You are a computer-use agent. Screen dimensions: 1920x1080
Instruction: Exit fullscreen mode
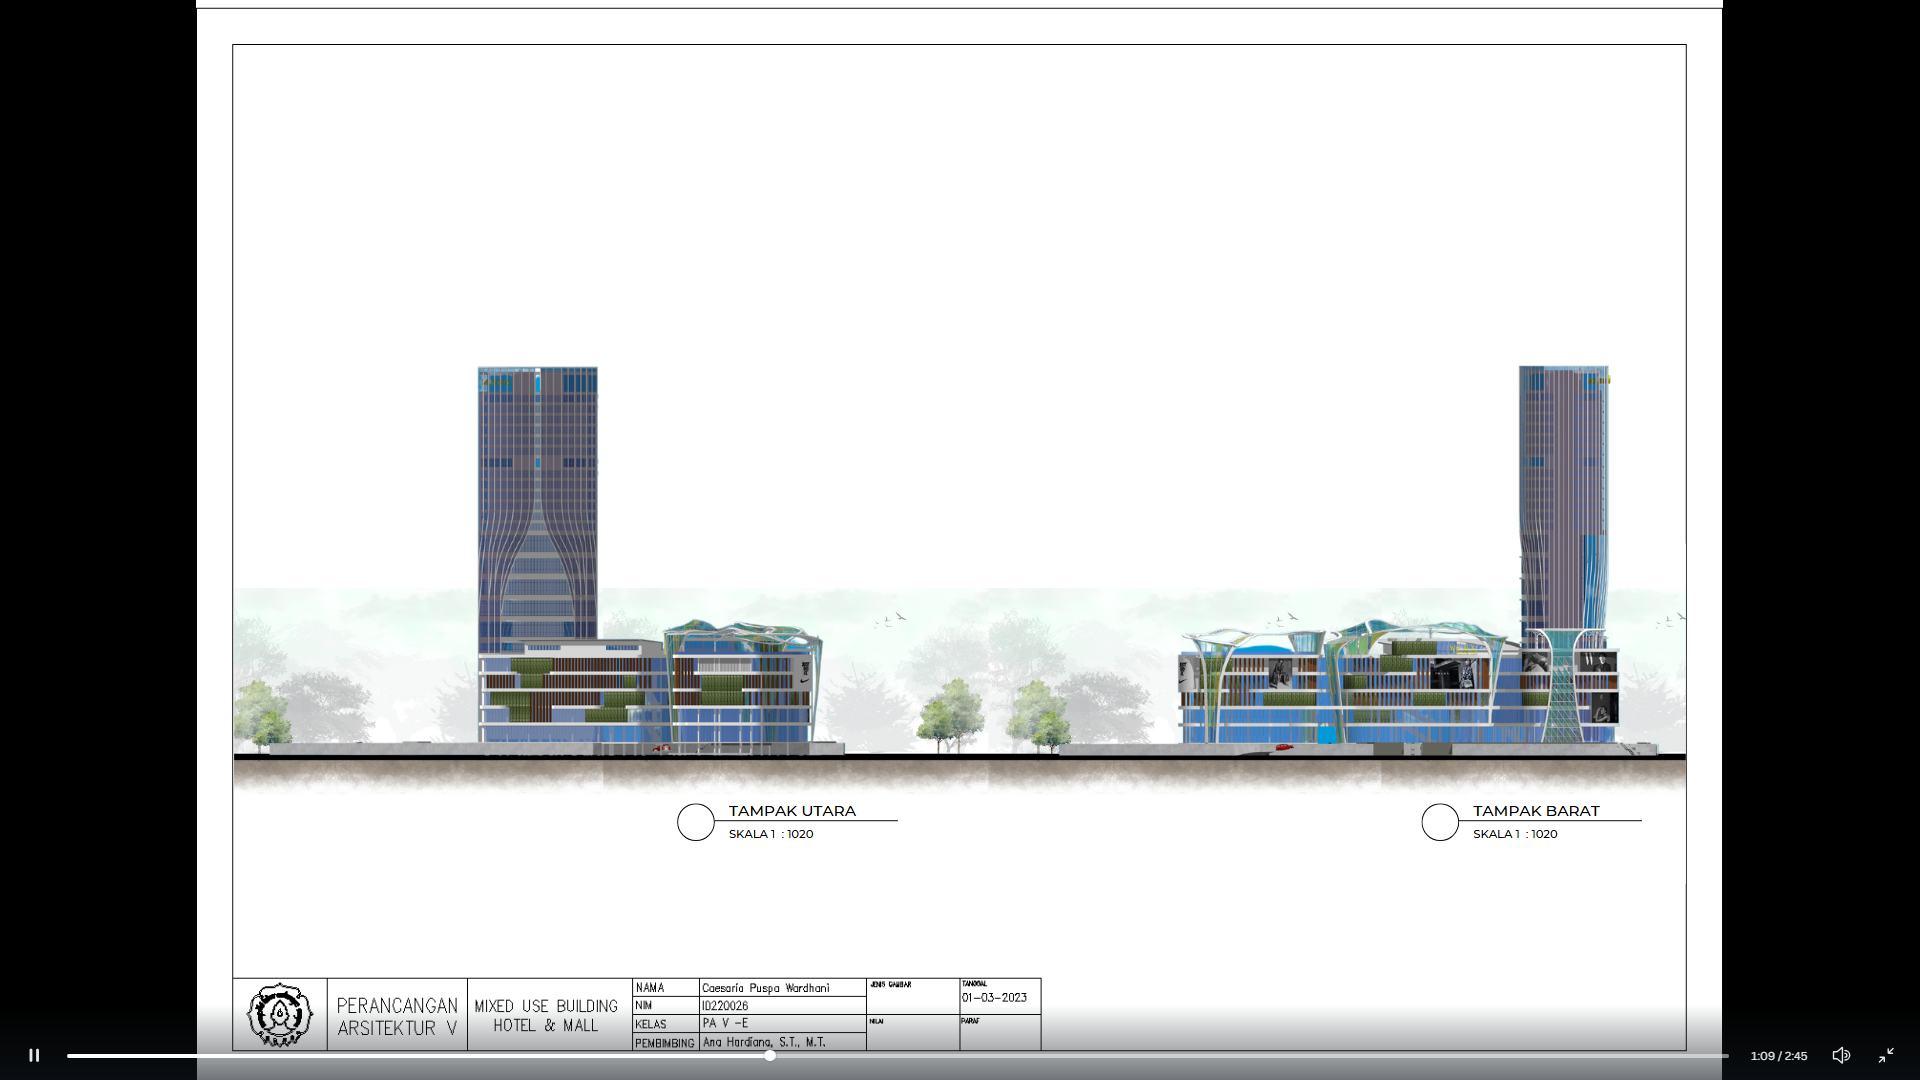coord(1886,1055)
